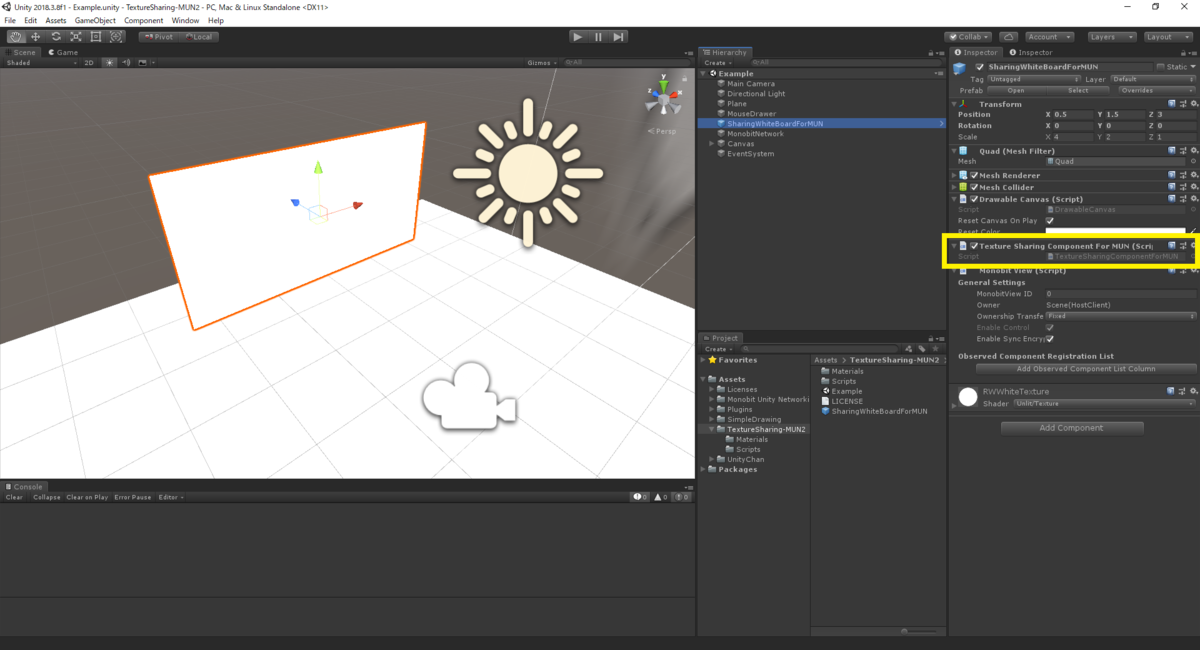This screenshot has width=1200, height=650.
Task: Click the Step frame button
Action: [x=619, y=36]
